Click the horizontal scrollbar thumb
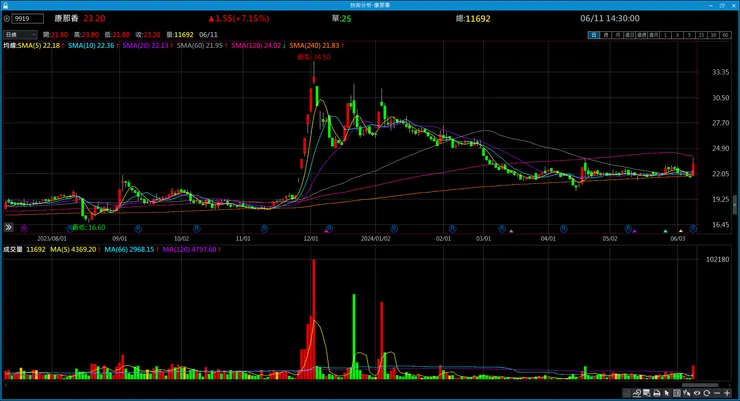This screenshot has height=401, width=740. [700, 385]
